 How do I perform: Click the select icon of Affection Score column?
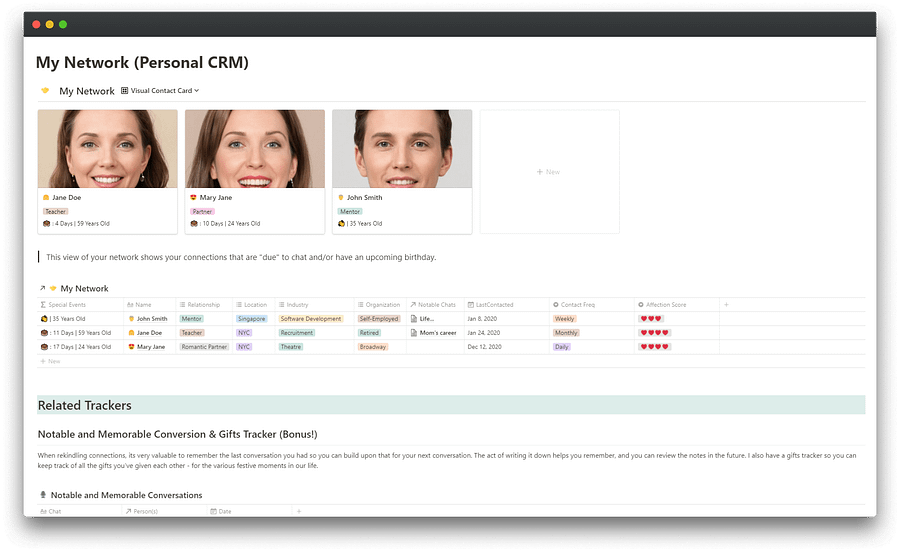coord(641,305)
